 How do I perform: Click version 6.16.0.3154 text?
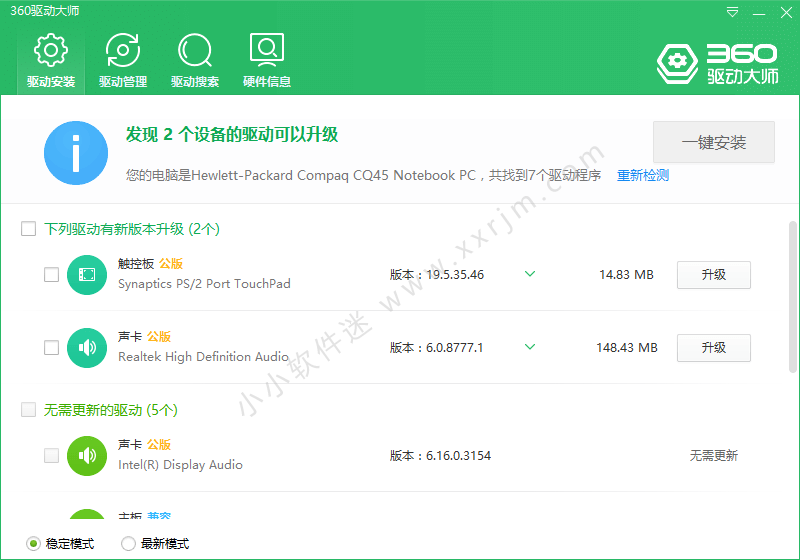click(440, 455)
